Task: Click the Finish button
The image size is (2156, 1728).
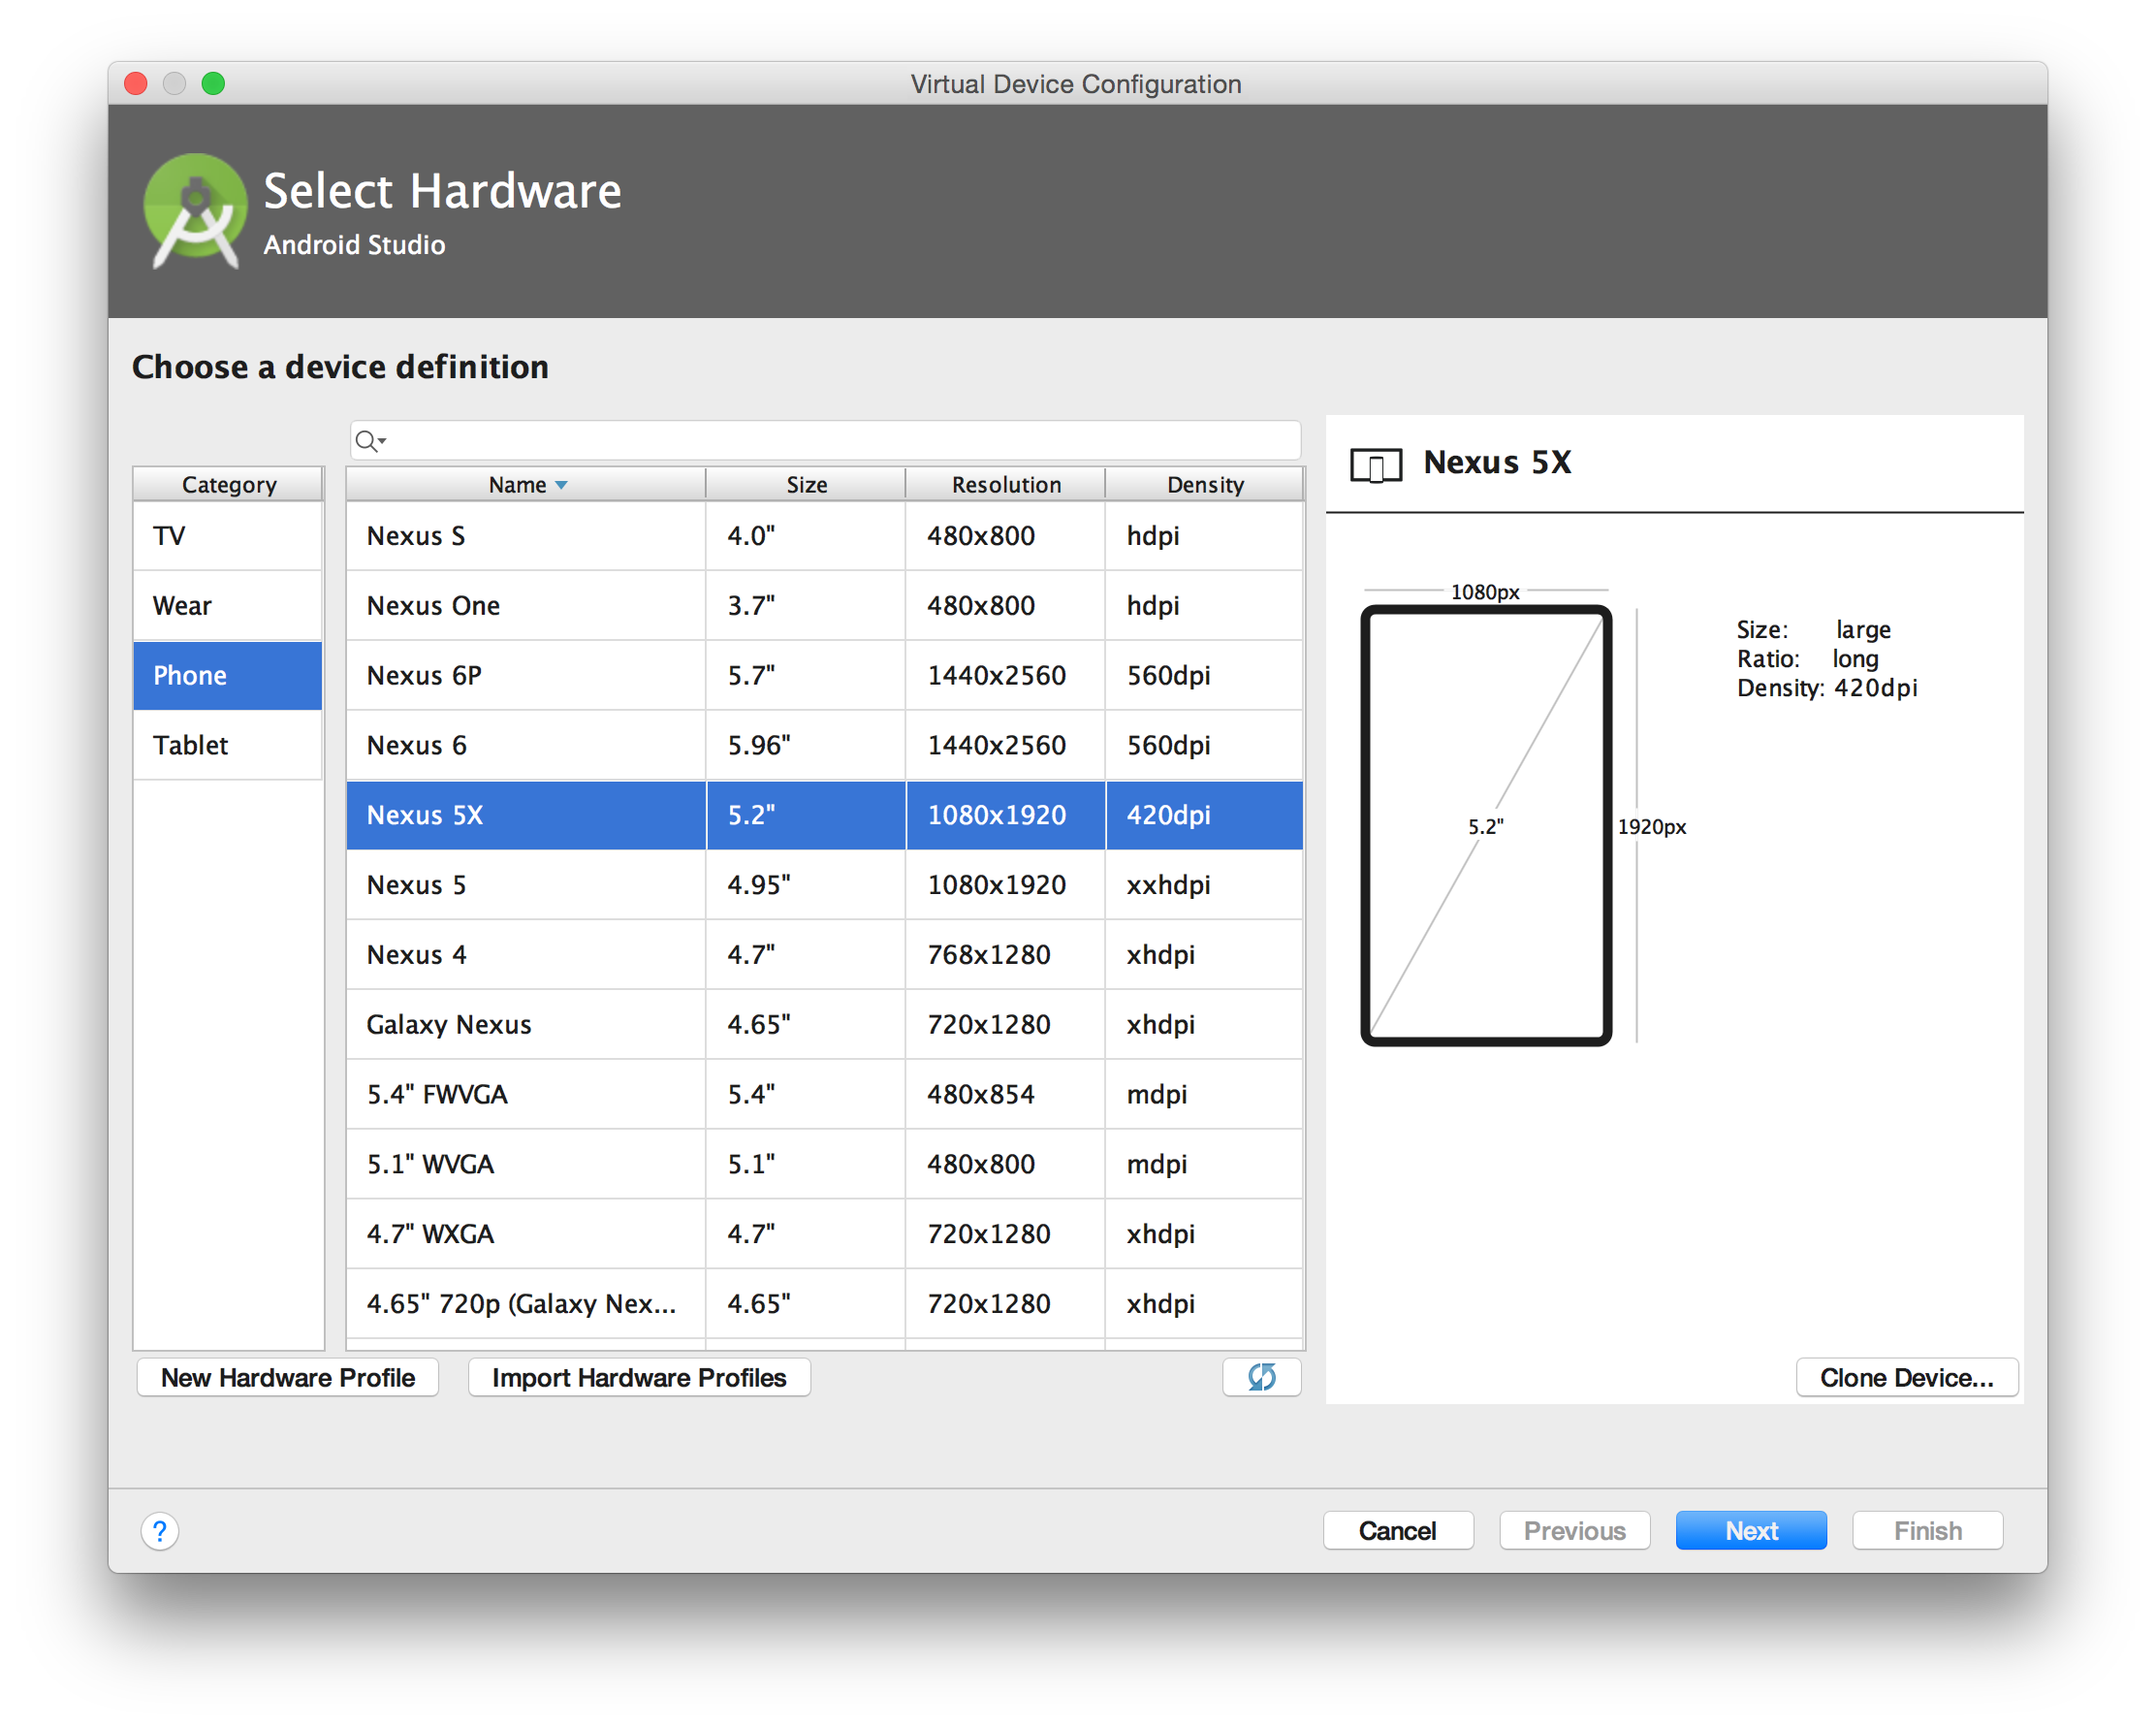Action: (1928, 1531)
